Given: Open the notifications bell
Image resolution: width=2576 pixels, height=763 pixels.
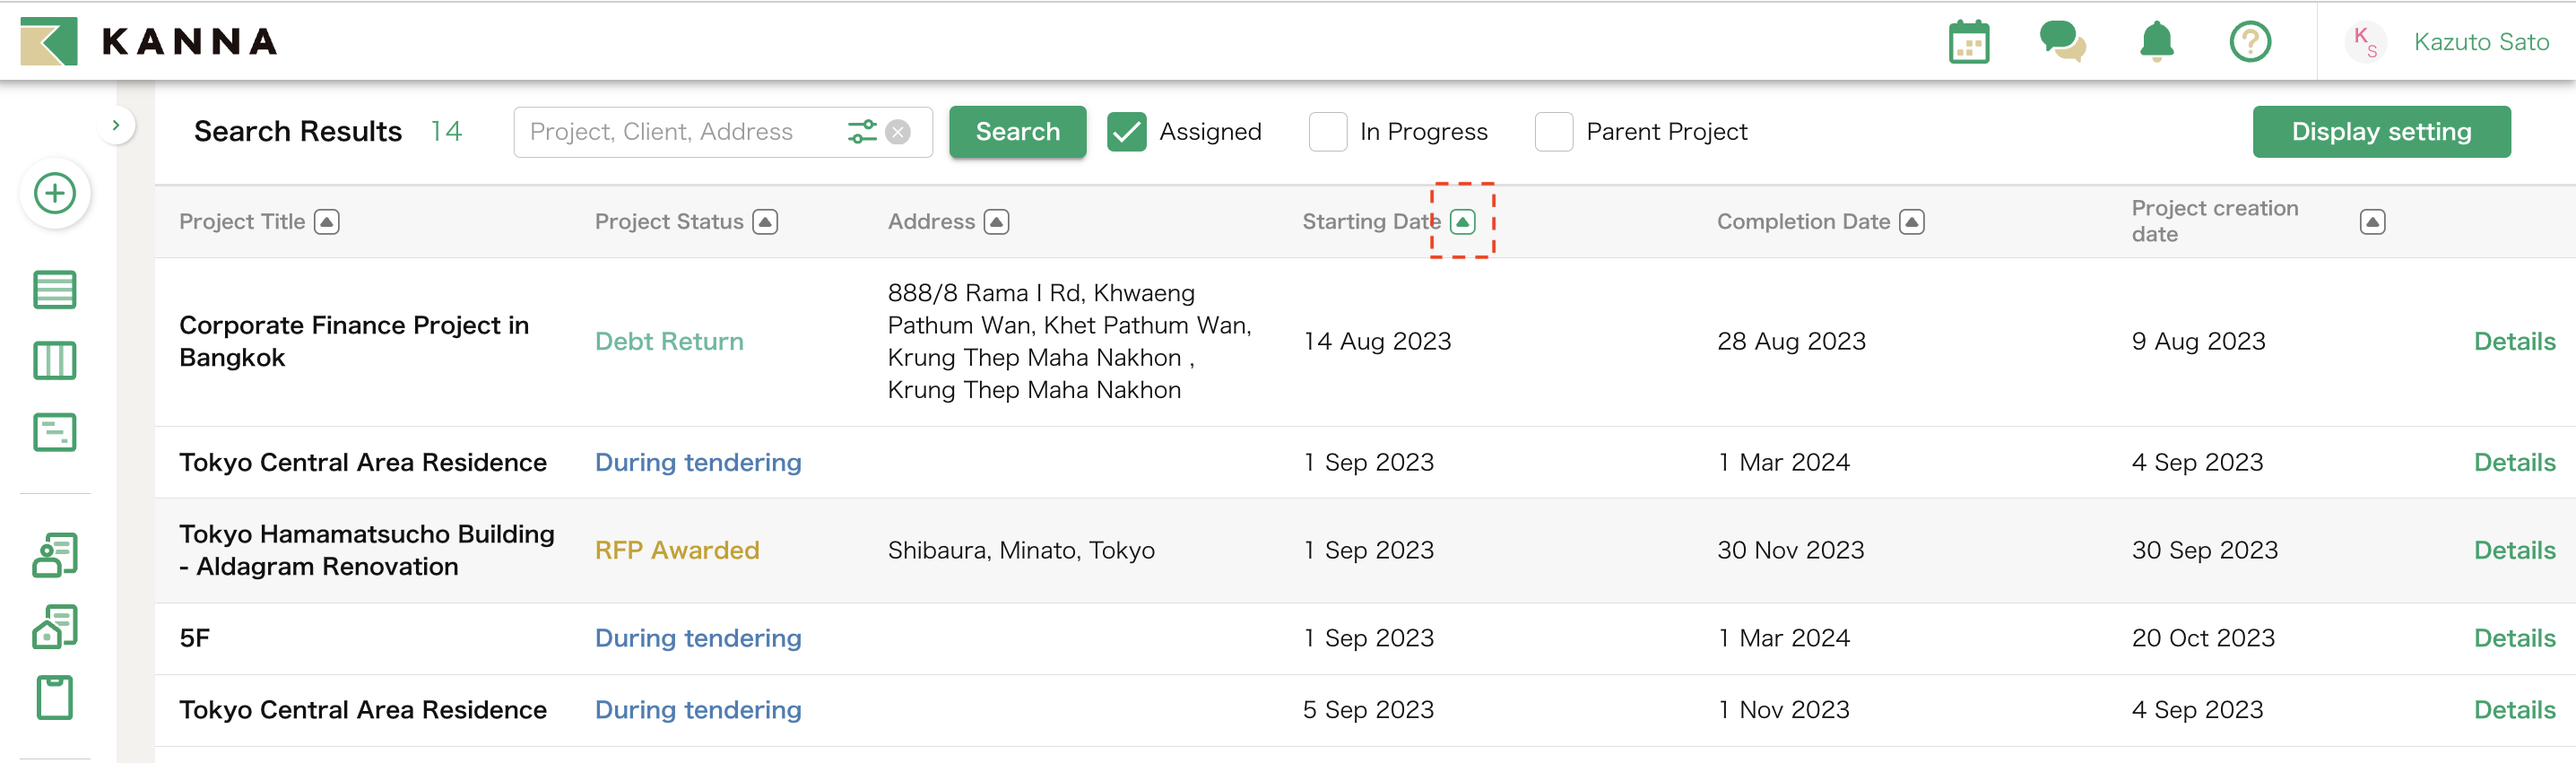Looking at the screenshot, I should [2156, 42].
